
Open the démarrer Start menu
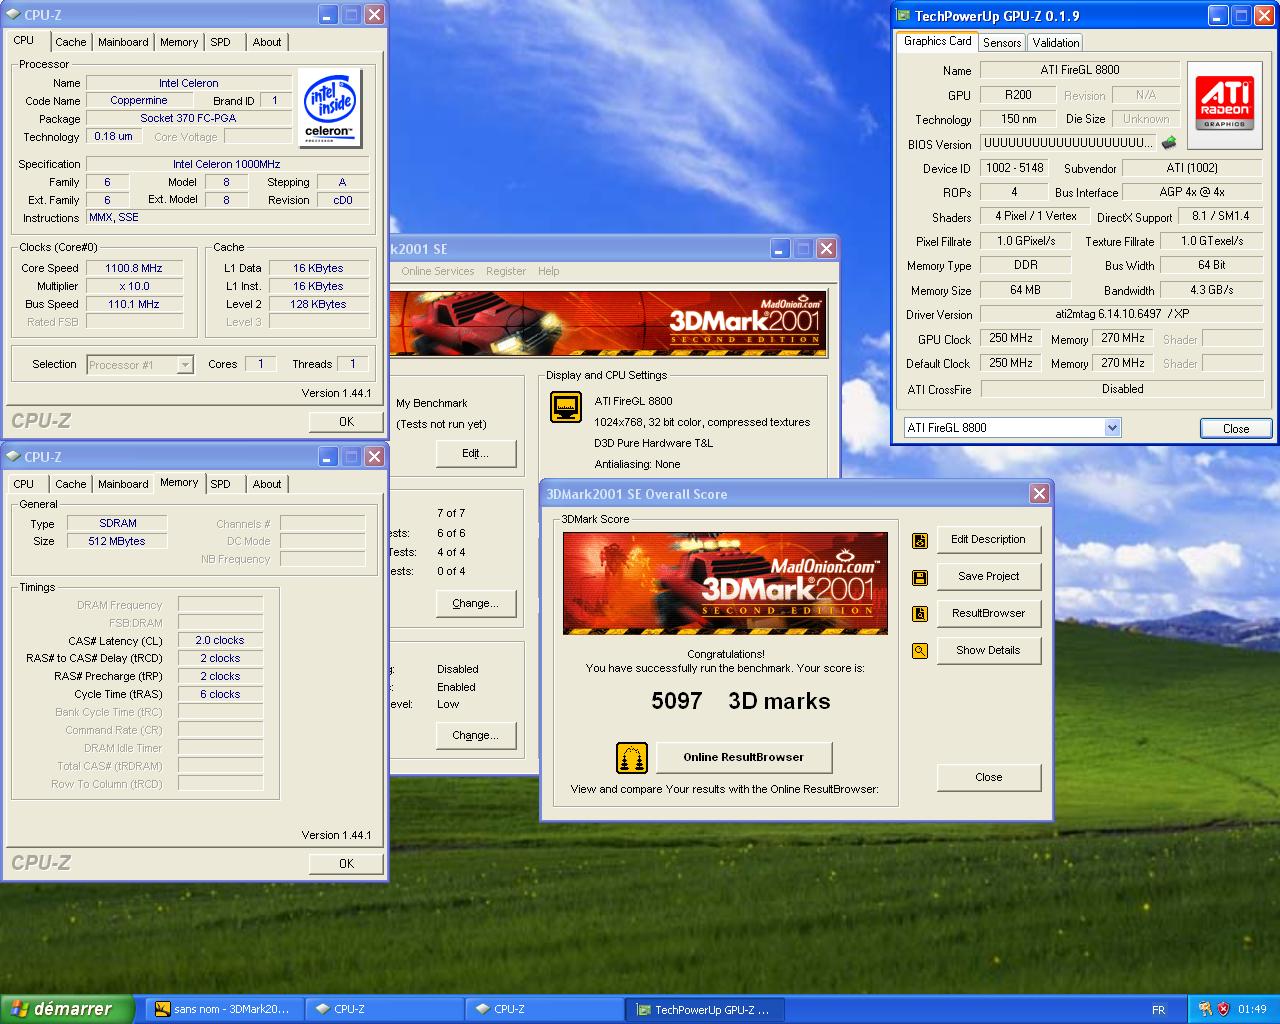(x=66, y=1009)
